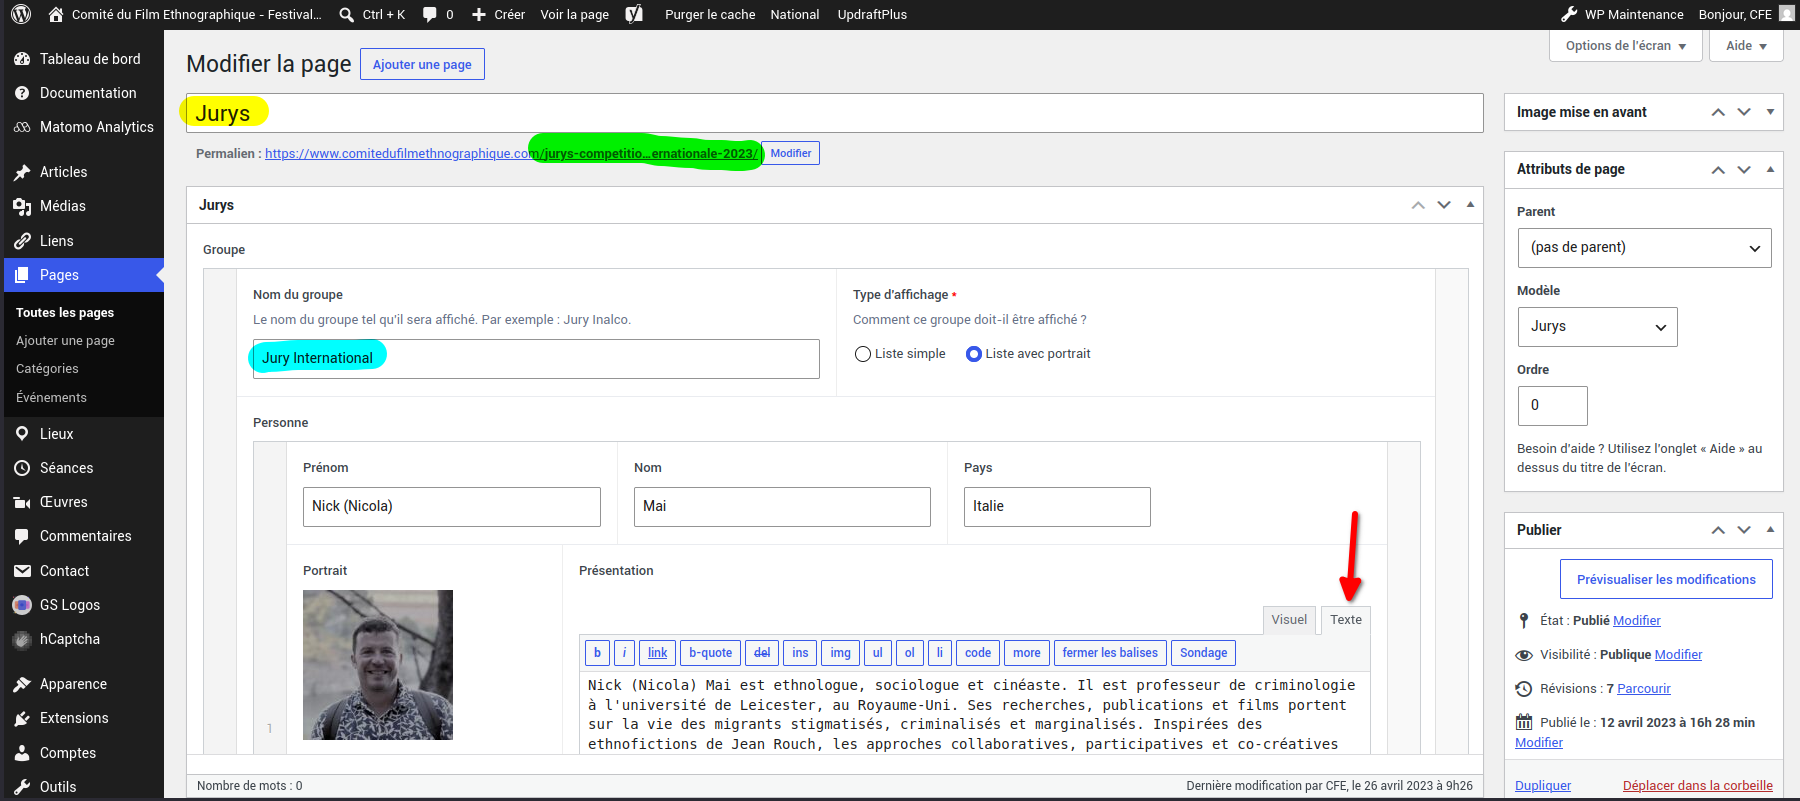1800x801 pixels.
Task: Open Événements submenu item
Action: 51,398
